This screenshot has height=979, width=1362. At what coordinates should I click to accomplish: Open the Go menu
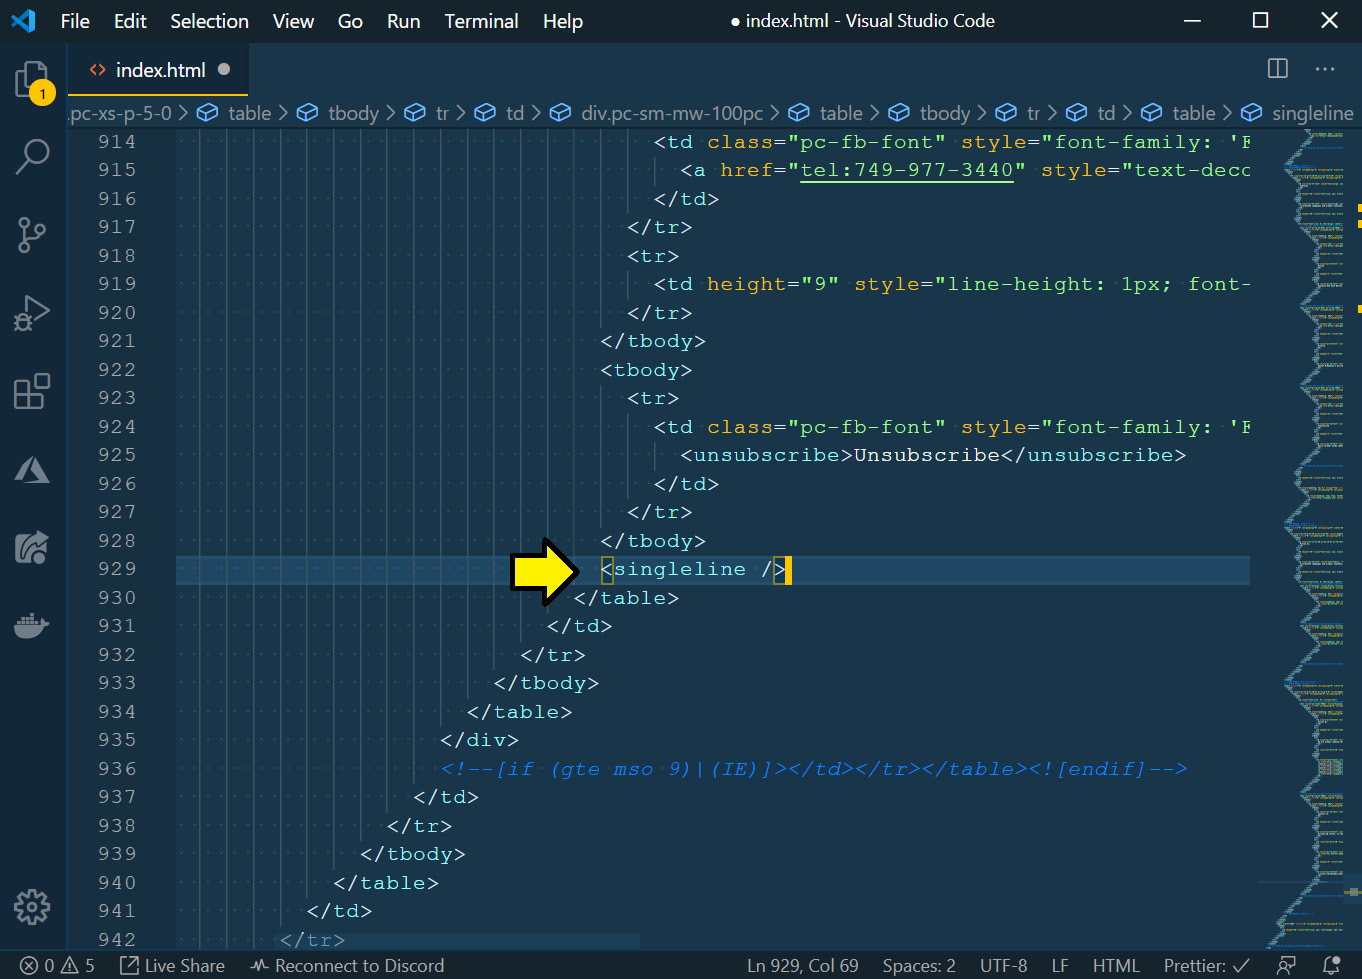pyautogui.click(x=350, y=21)
